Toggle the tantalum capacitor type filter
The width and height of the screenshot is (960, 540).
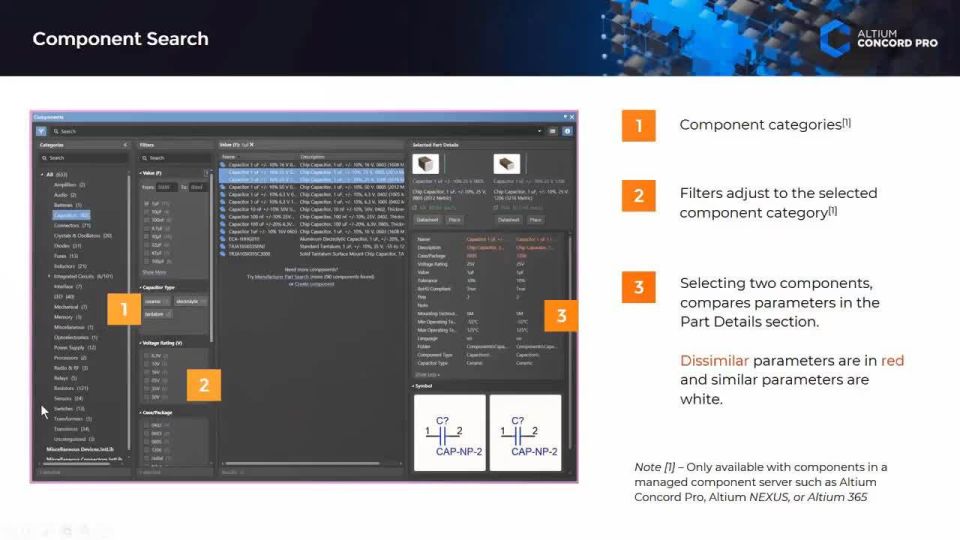(x=158, y=314)
